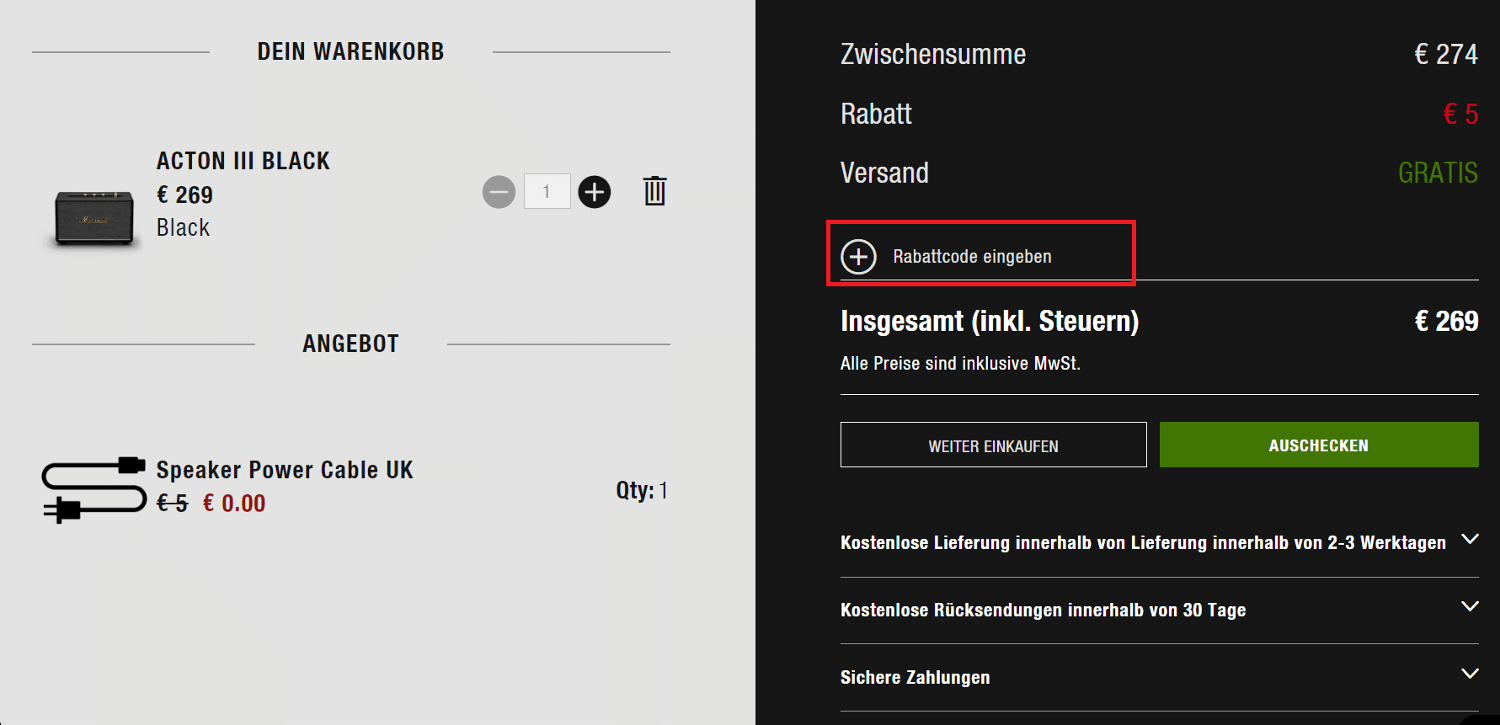Decrease Acton III Black quantity with minus icon
1500x725 pixels.
click(498, 191)
